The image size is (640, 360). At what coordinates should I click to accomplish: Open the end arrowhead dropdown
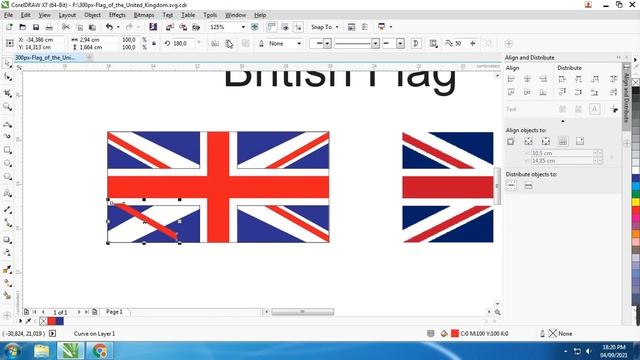pos(400,43)
